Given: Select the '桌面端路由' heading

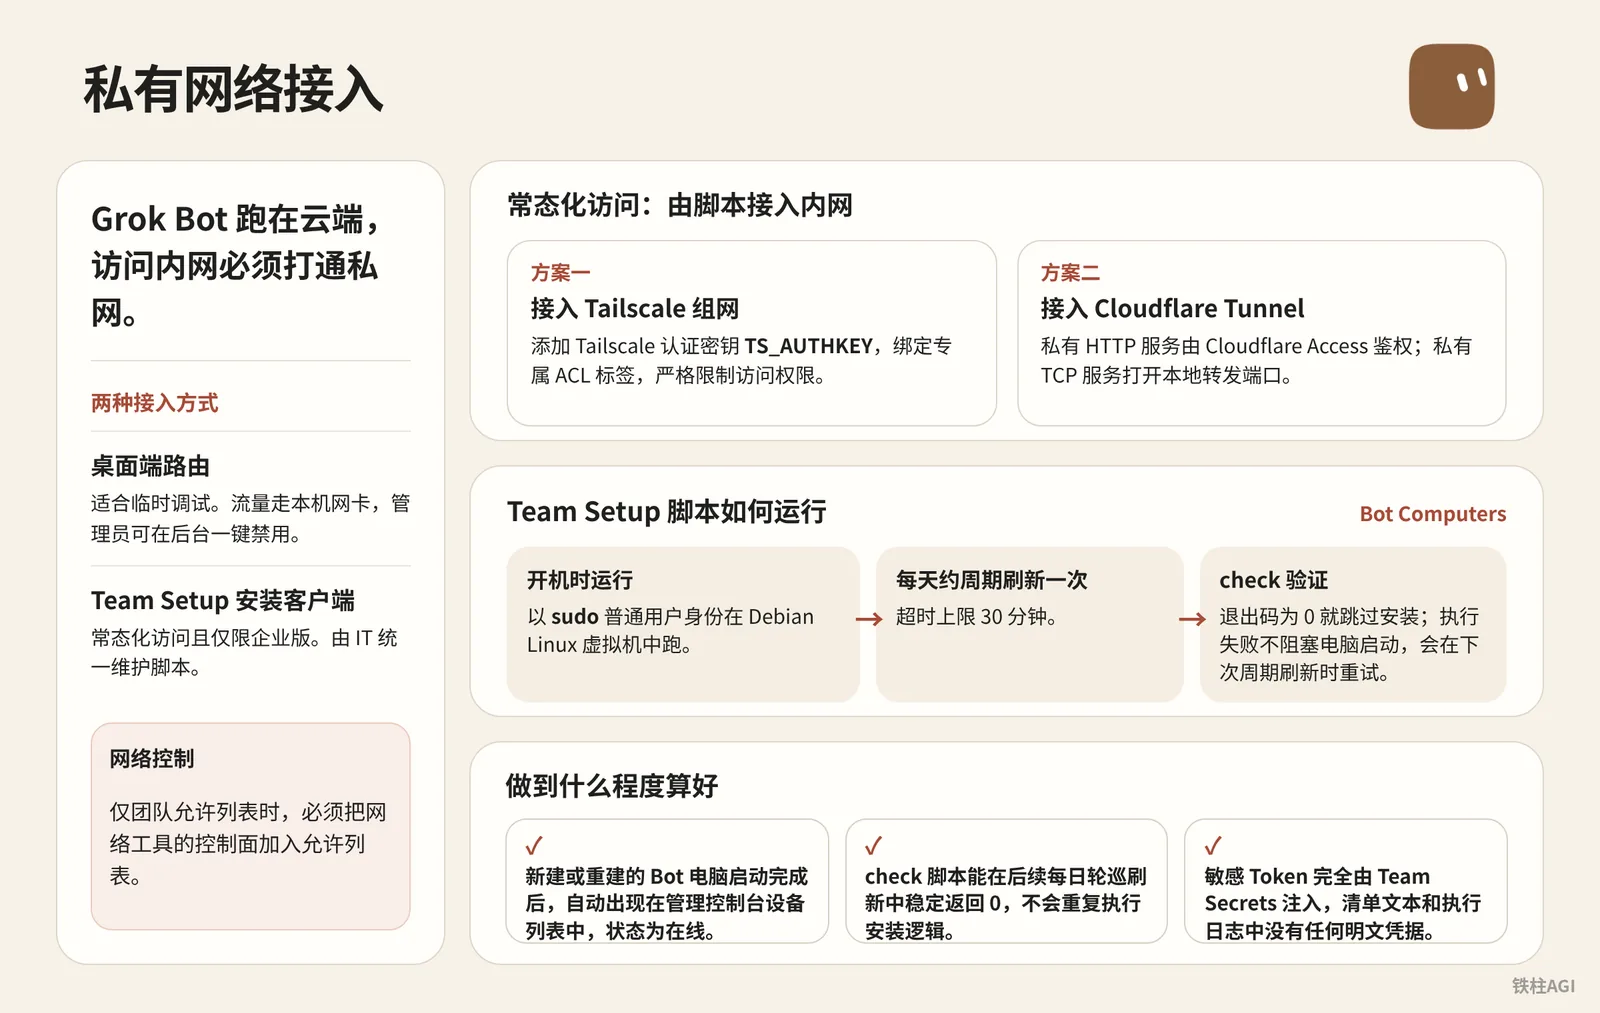Looking at the screenshot, I should pos(150,466).
